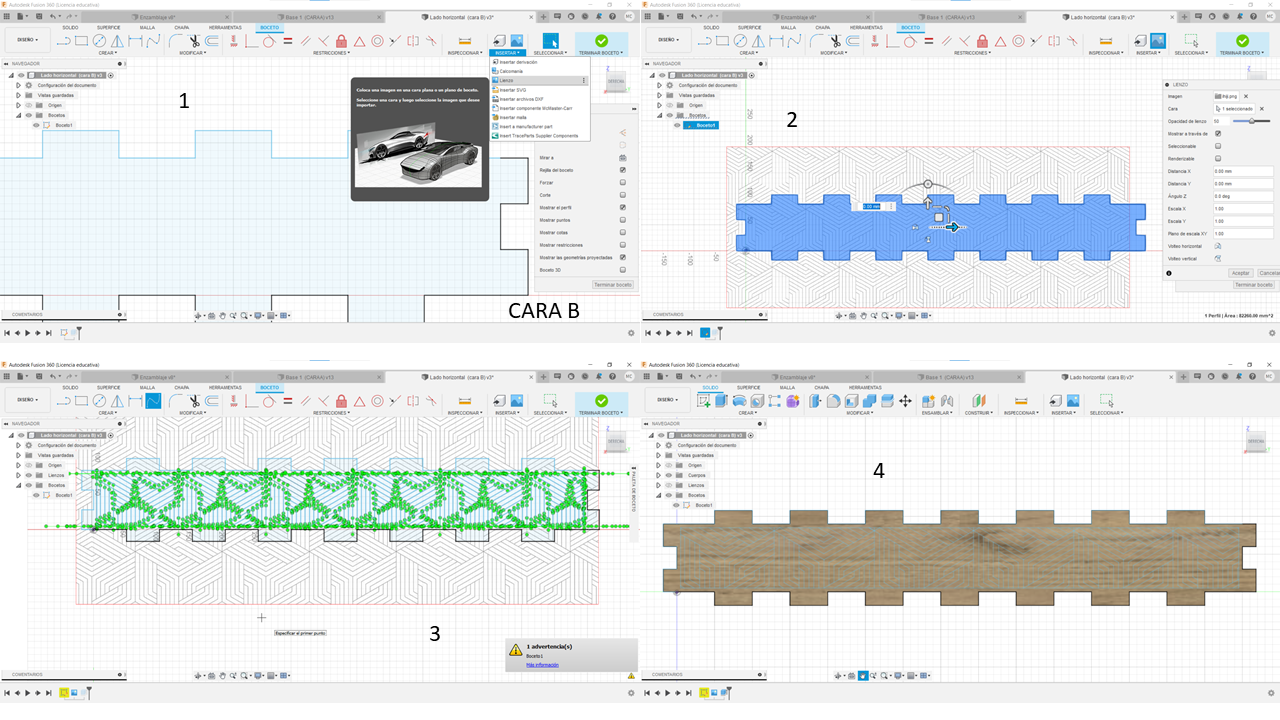
Task: Pick Insertar derivación in the panel 1 menu
Action: point(540,62)
